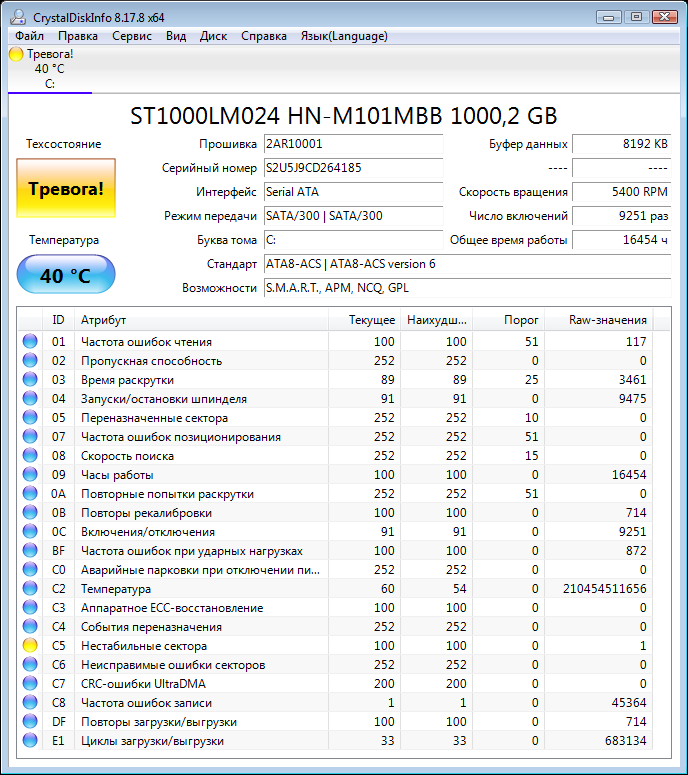This screenshot has width=688, height=775.
Task: Click the Общее время работы field 16454 ч
Action: click(621, 240)
